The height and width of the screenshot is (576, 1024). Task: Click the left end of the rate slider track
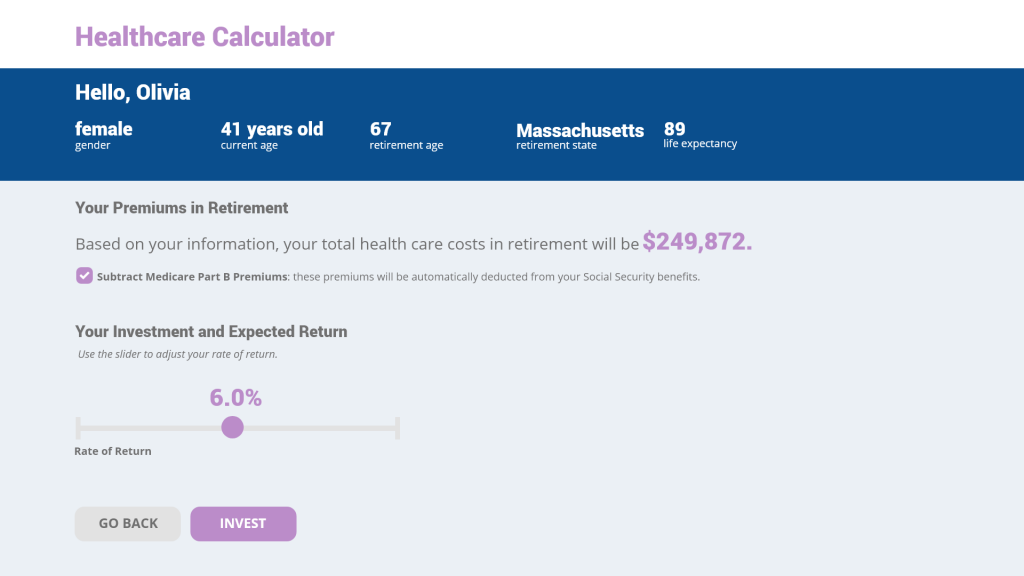click(78, 428)
